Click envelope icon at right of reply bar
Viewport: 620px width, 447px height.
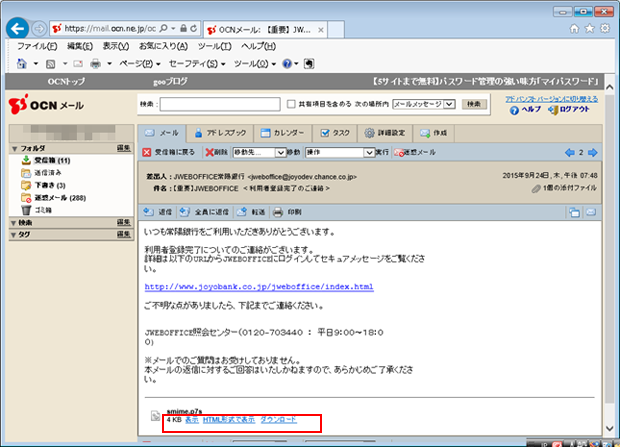coord(591,212)
